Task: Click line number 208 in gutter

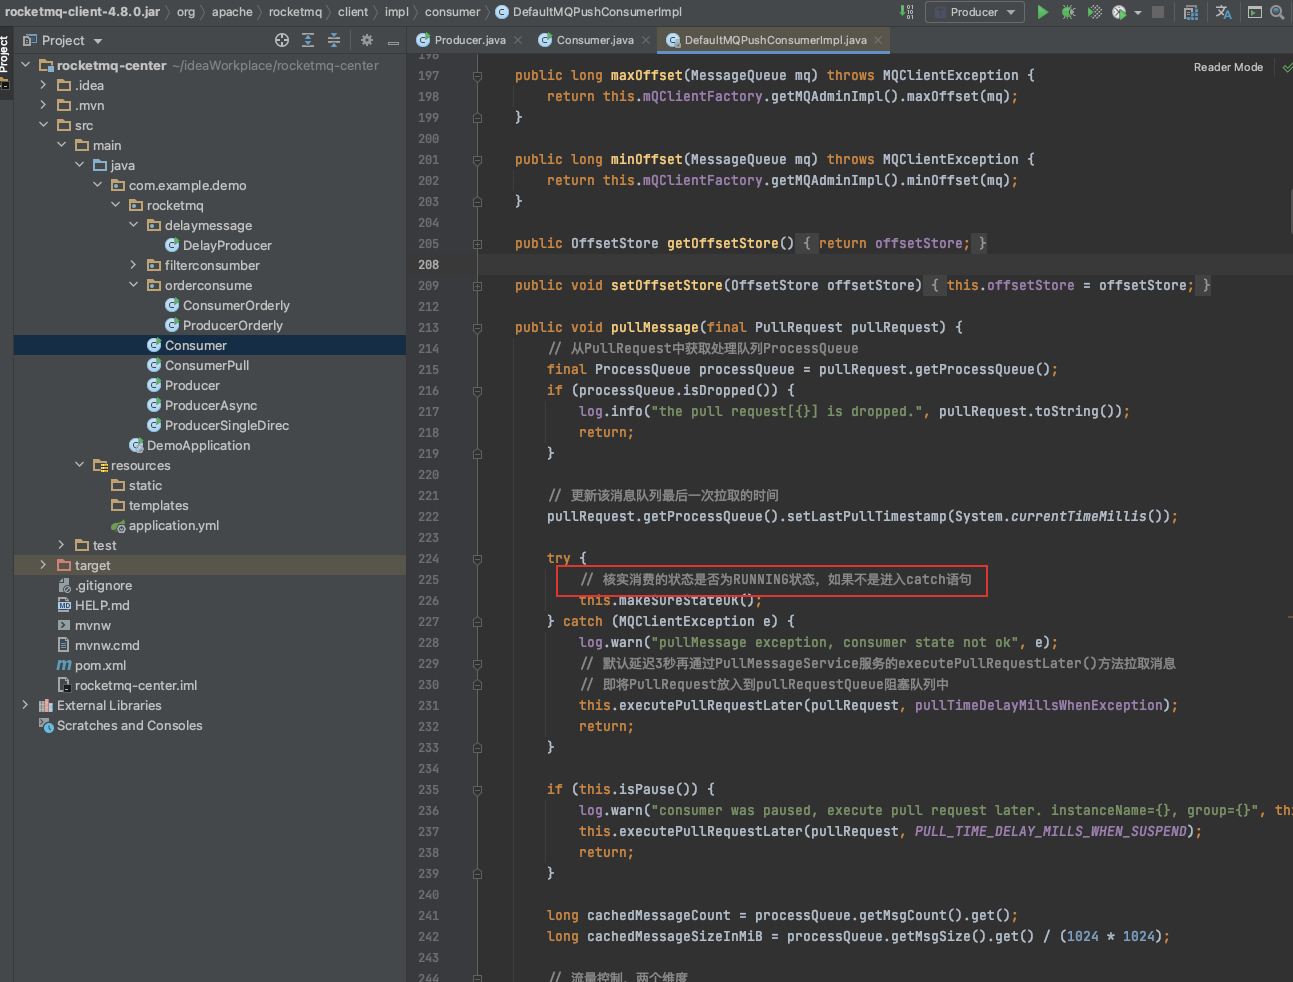Action: pyautogui.click(x=428, y=264)
